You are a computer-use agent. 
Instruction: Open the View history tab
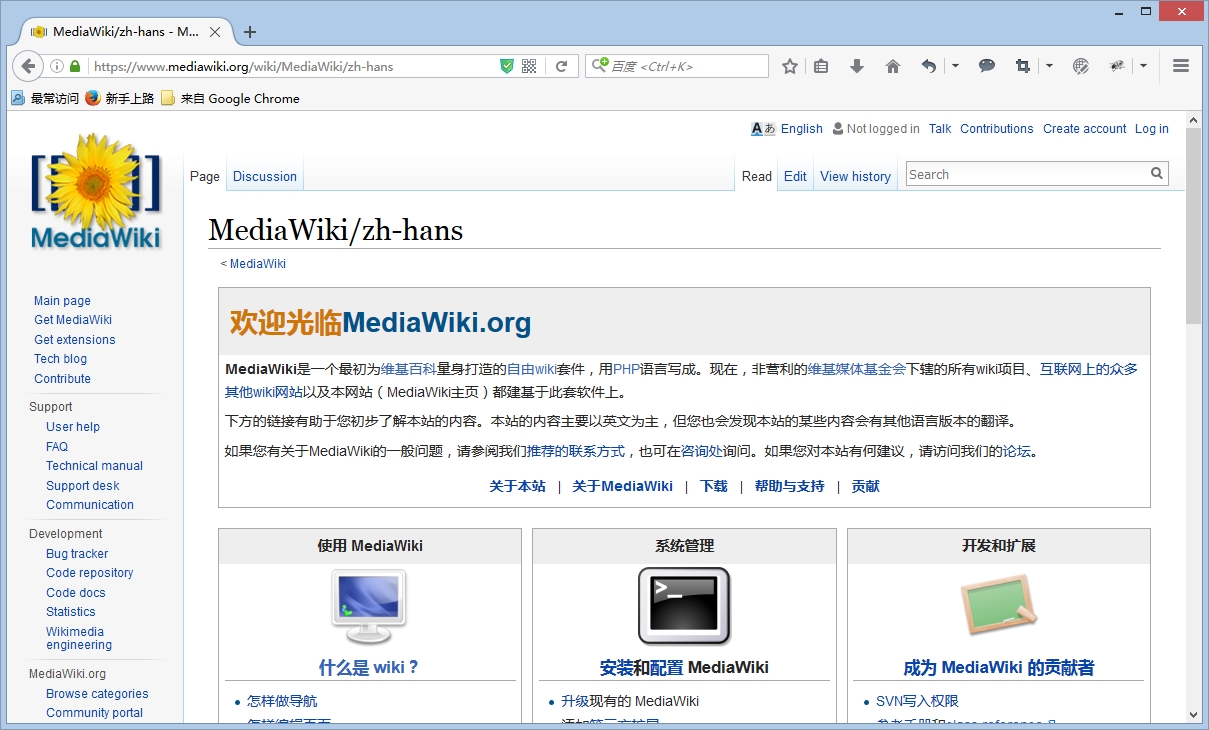coord(855,177)
